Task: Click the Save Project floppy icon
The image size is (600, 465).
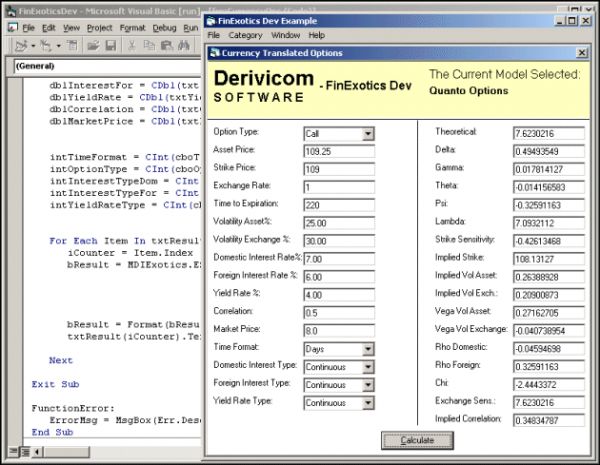Action: (x=111, y=46)
